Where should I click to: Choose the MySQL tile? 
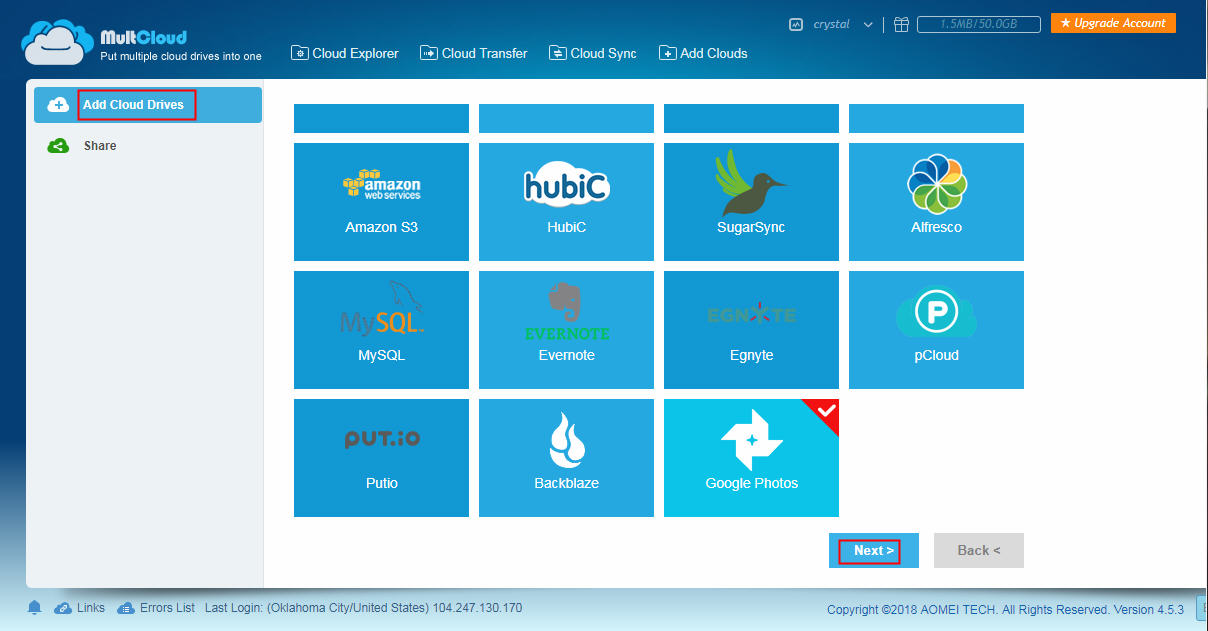click(x=381, y=330)
